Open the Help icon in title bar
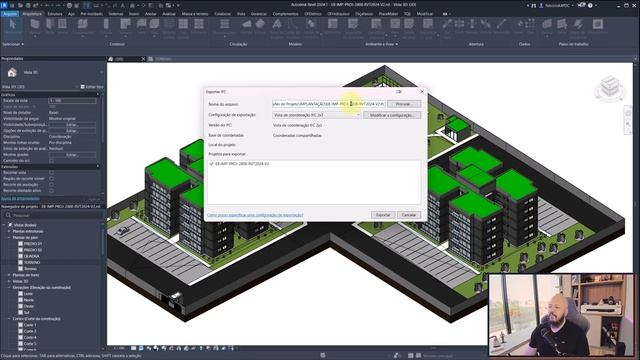Image resolution: width=640 pixels, height=360 pixels. click(590, 5)
